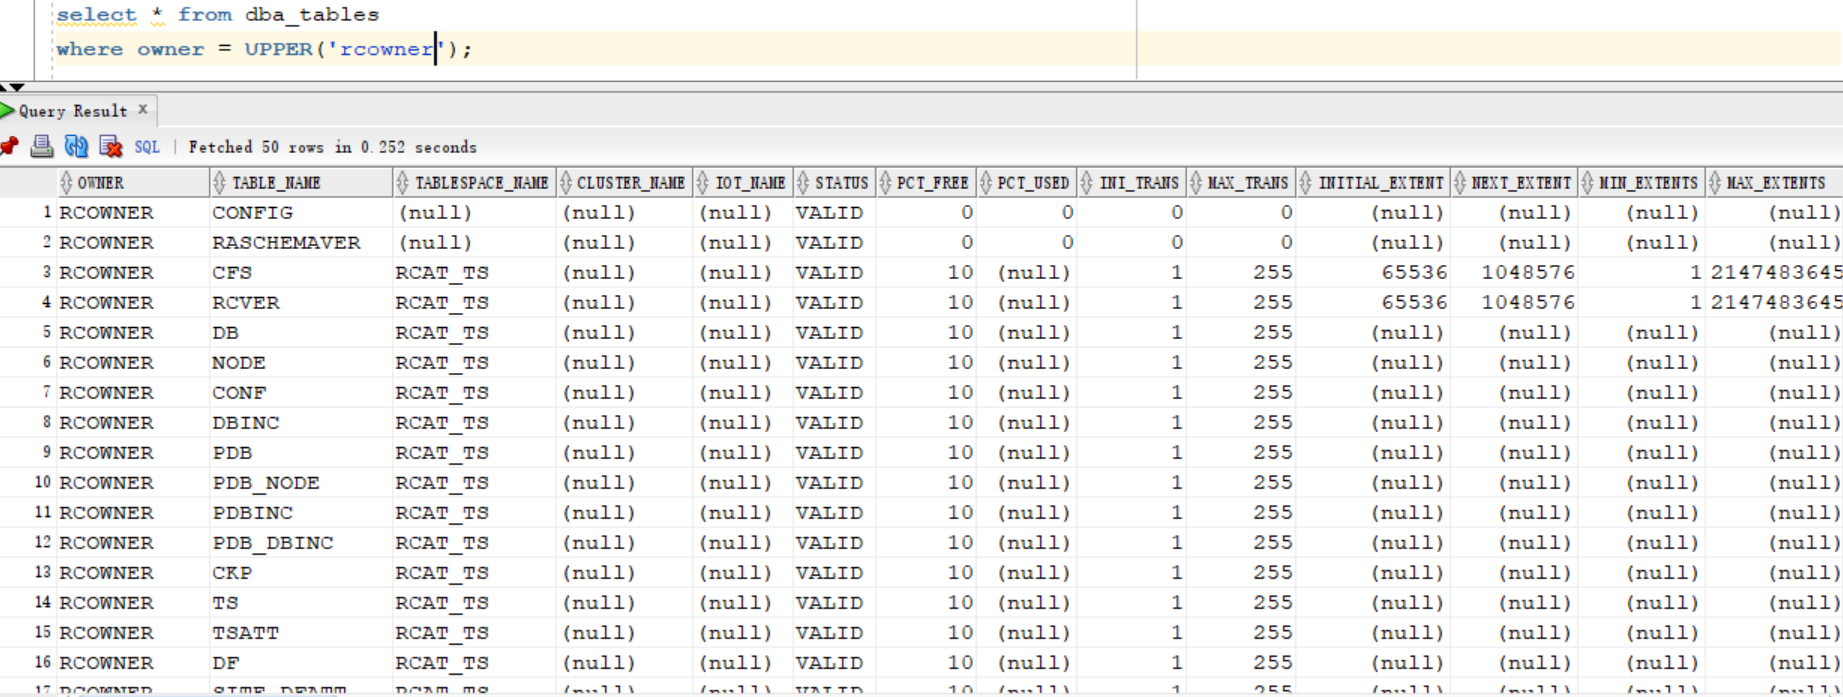This screenshot has width=1843, height=697.
Task: Click the delete row icon with red X
Action: click(110, 147)
